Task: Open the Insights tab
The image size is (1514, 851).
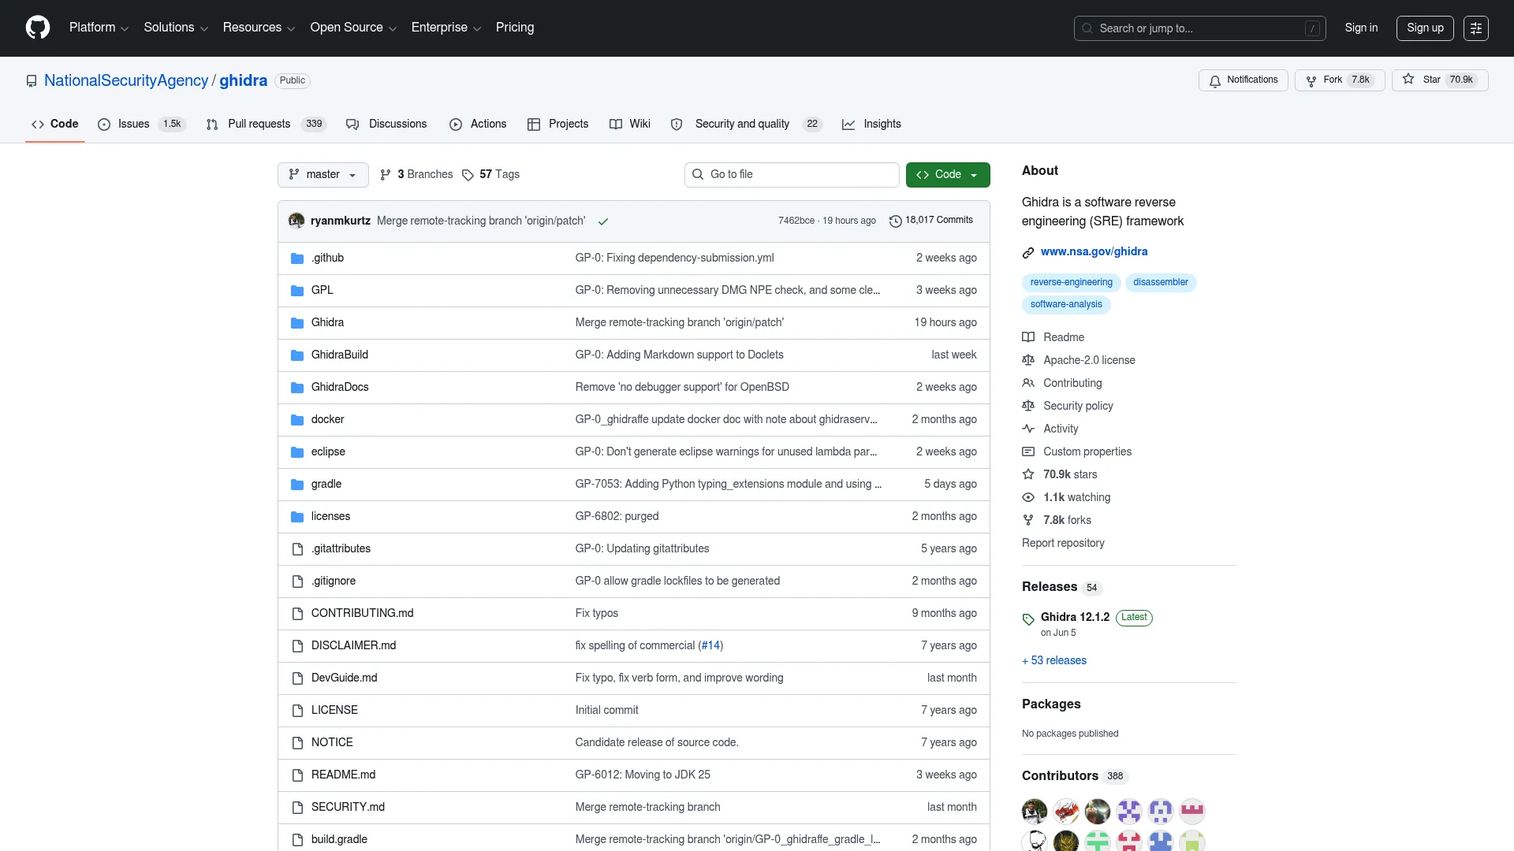Action: coord(871,124)
